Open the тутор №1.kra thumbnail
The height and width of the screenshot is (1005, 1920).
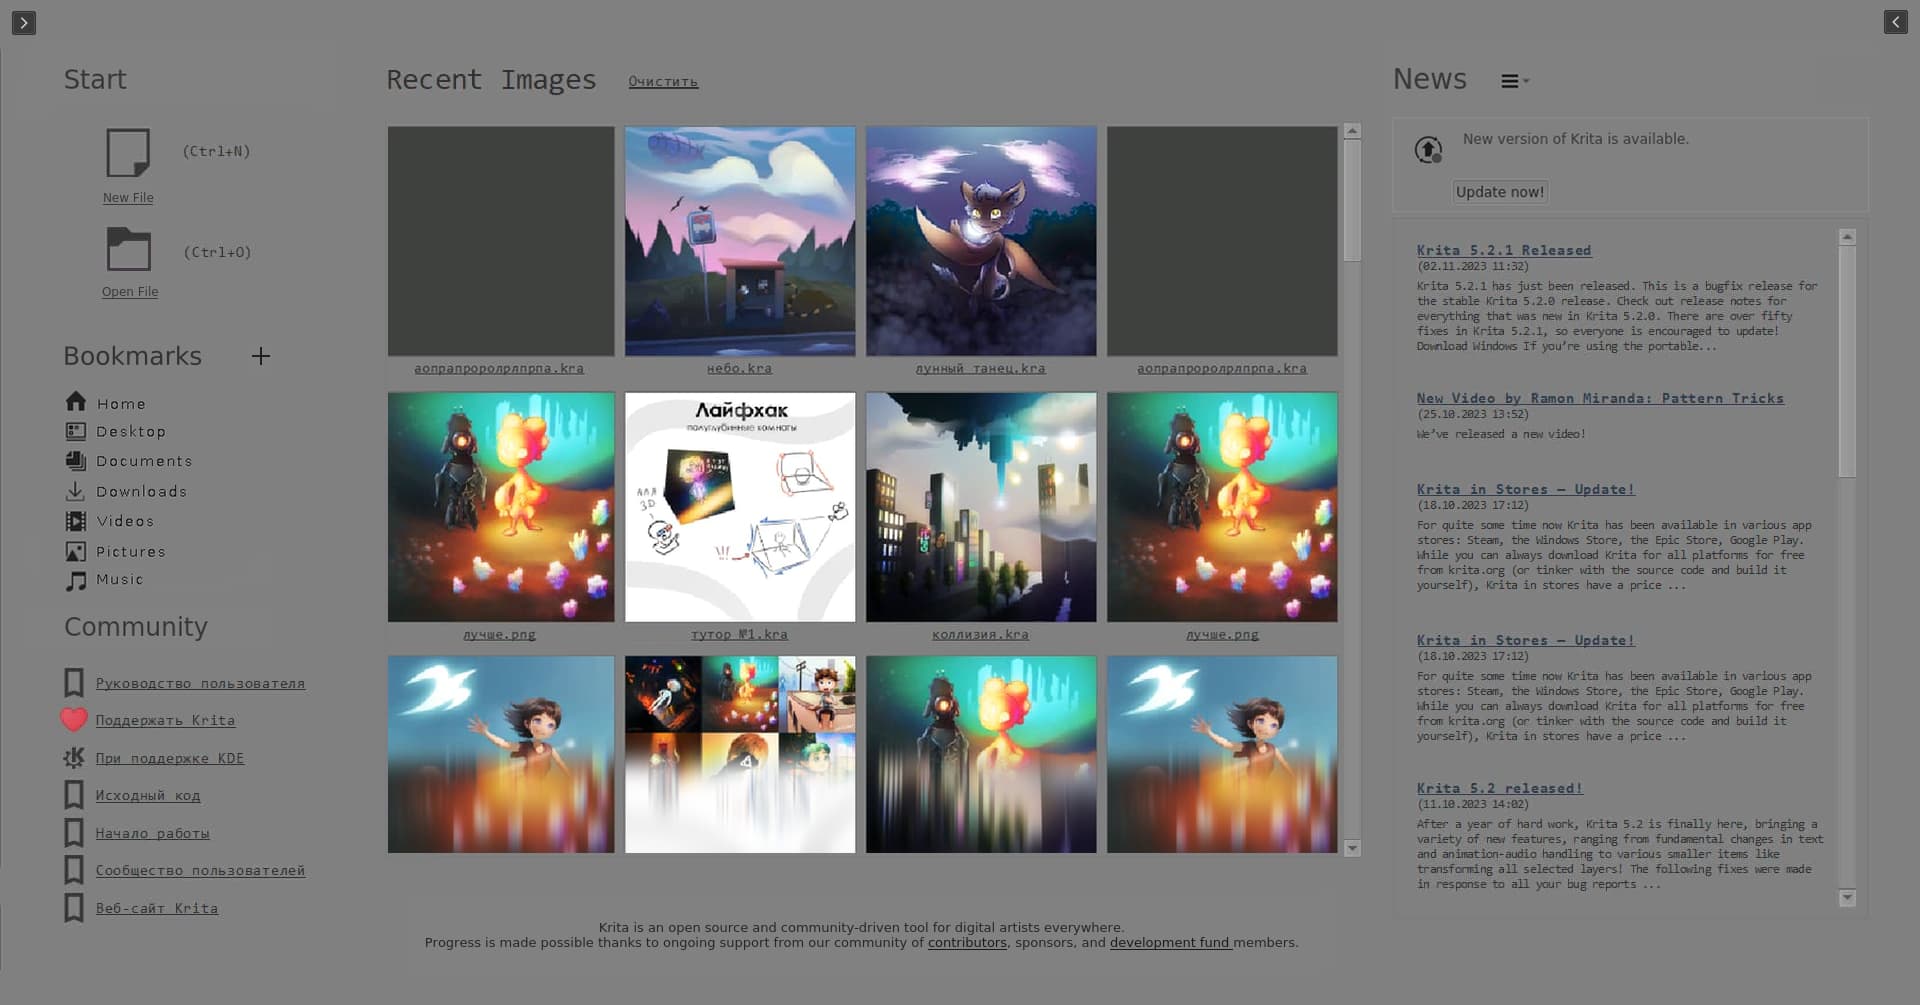(x=740, y=507)
